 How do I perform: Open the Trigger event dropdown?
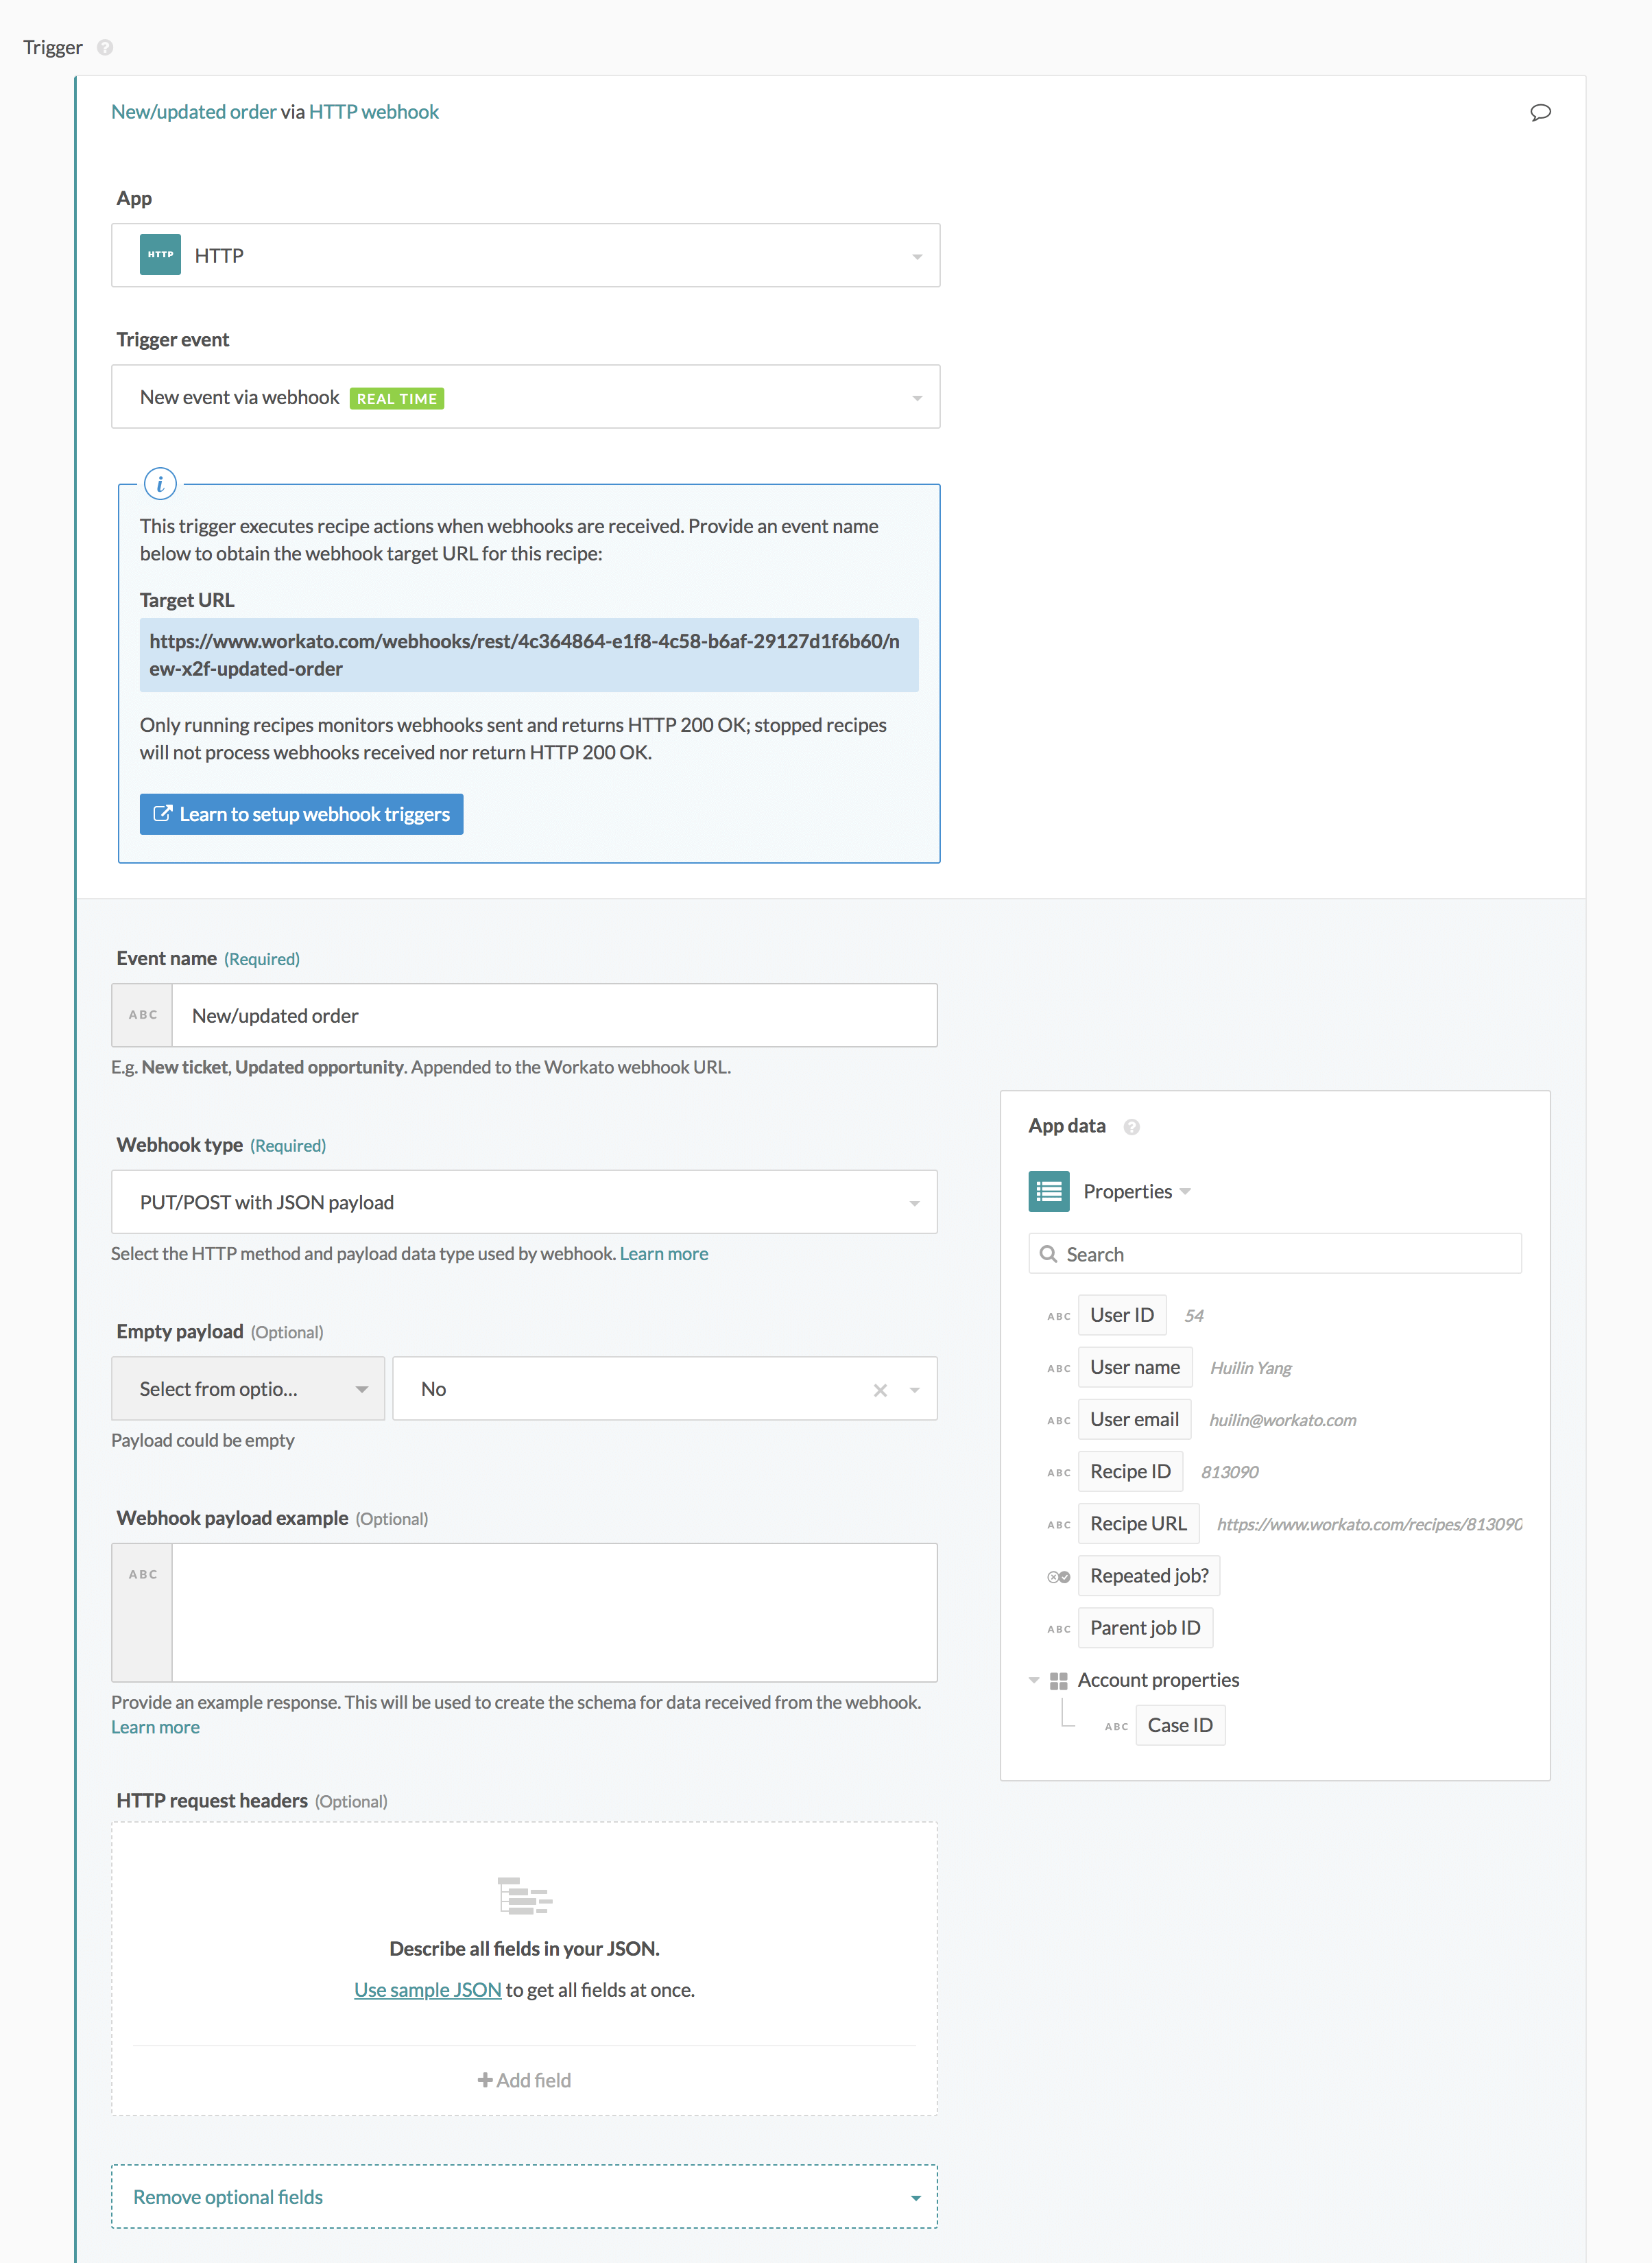(917, 396)
